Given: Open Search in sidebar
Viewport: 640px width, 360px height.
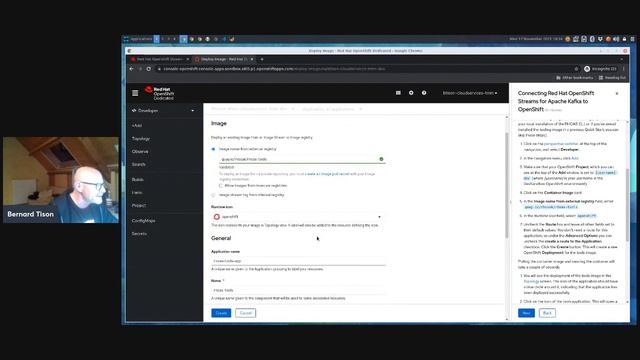Looking at the screenshot, I should 139,164.
